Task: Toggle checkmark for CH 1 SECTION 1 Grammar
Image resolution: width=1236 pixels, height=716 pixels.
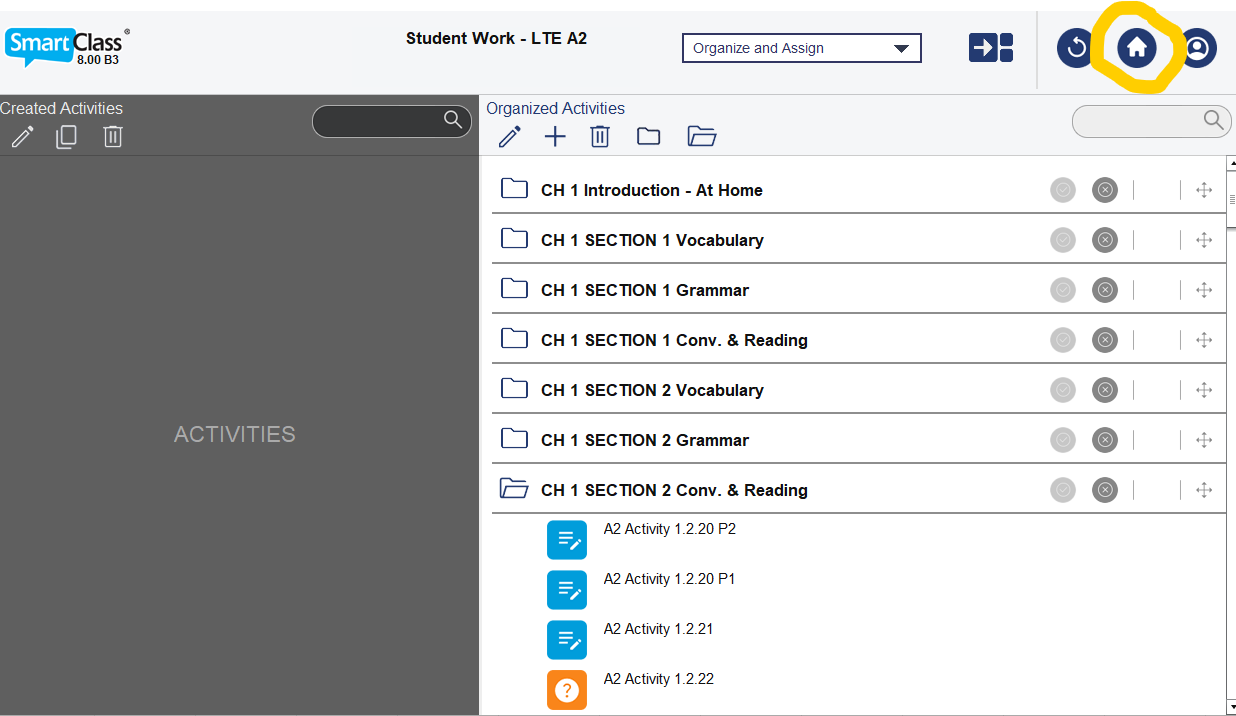Action: click(1063, 290)
